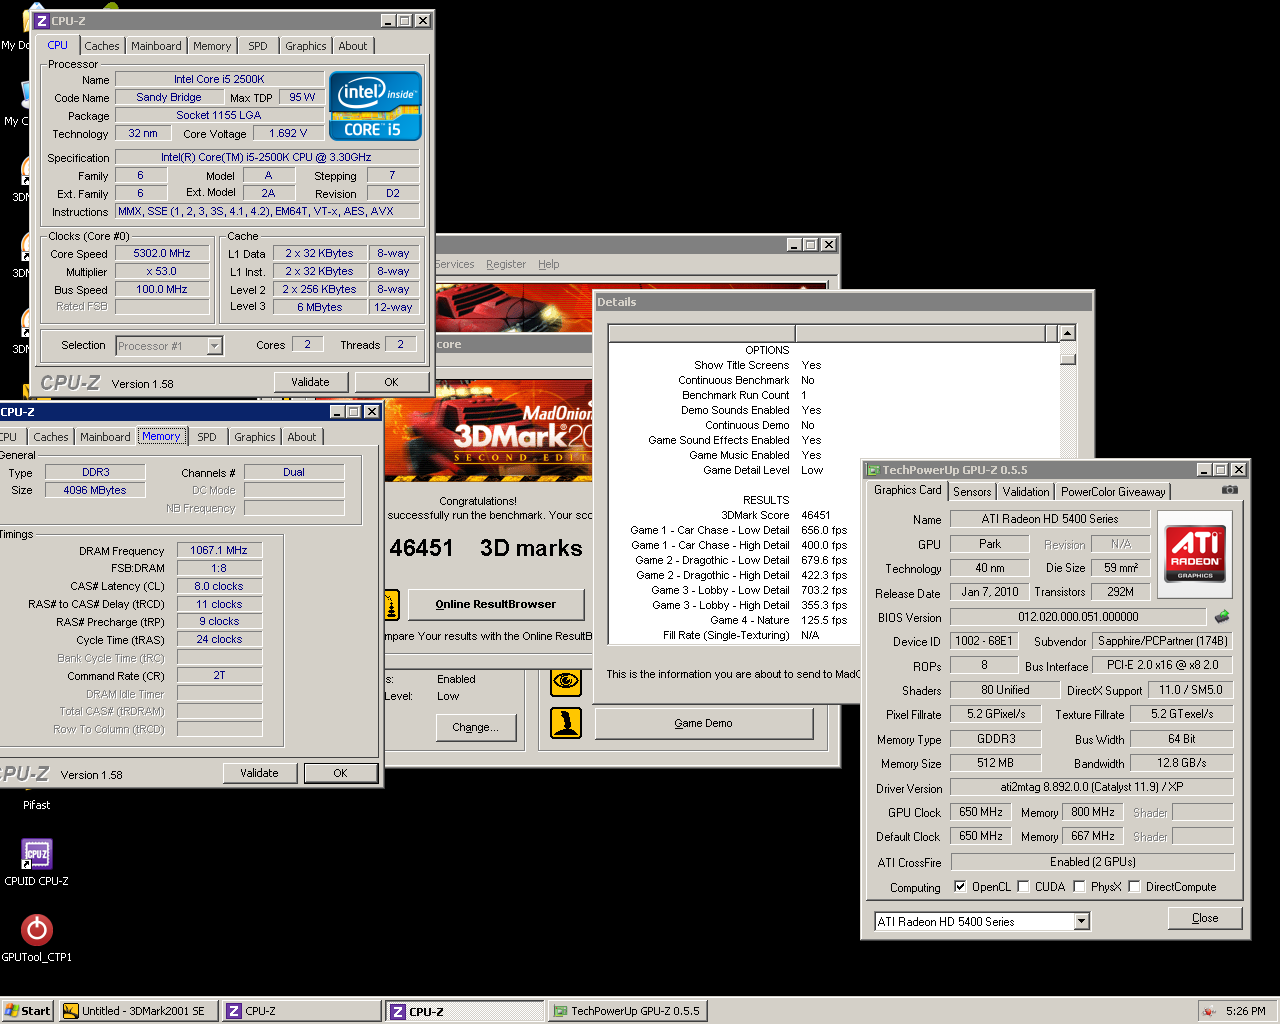
Task: Toggle the OpenCL checkbox in GPU-Z
Action: pos(960,887)
